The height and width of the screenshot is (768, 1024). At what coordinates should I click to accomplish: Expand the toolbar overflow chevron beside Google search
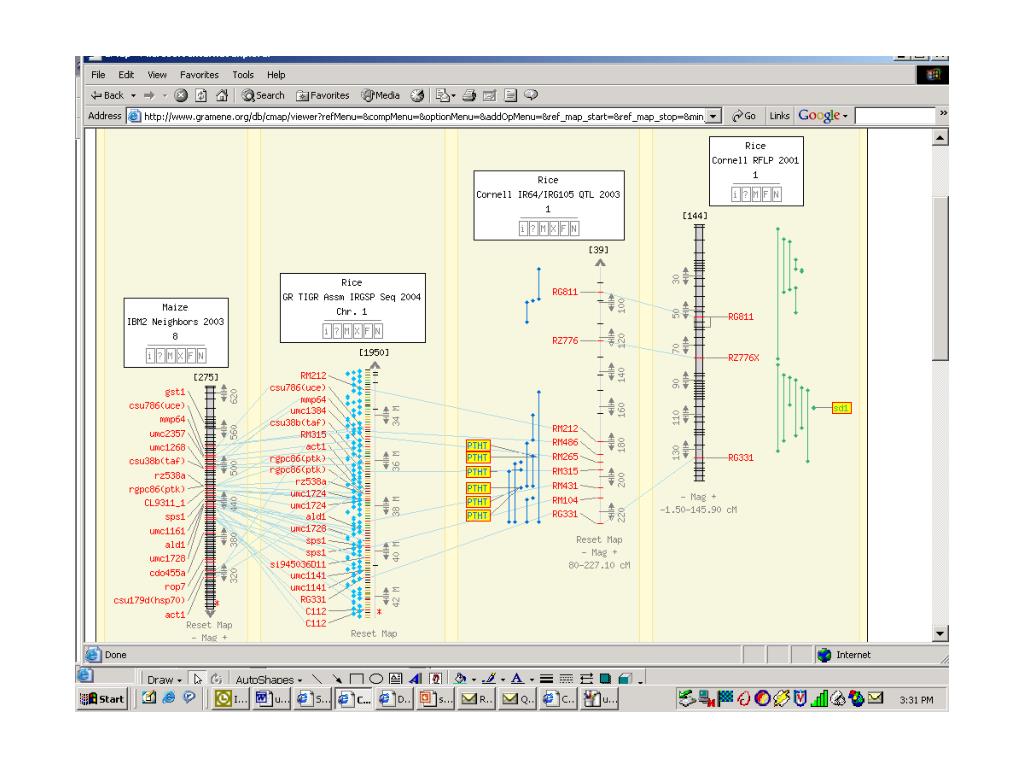point(943,114)
